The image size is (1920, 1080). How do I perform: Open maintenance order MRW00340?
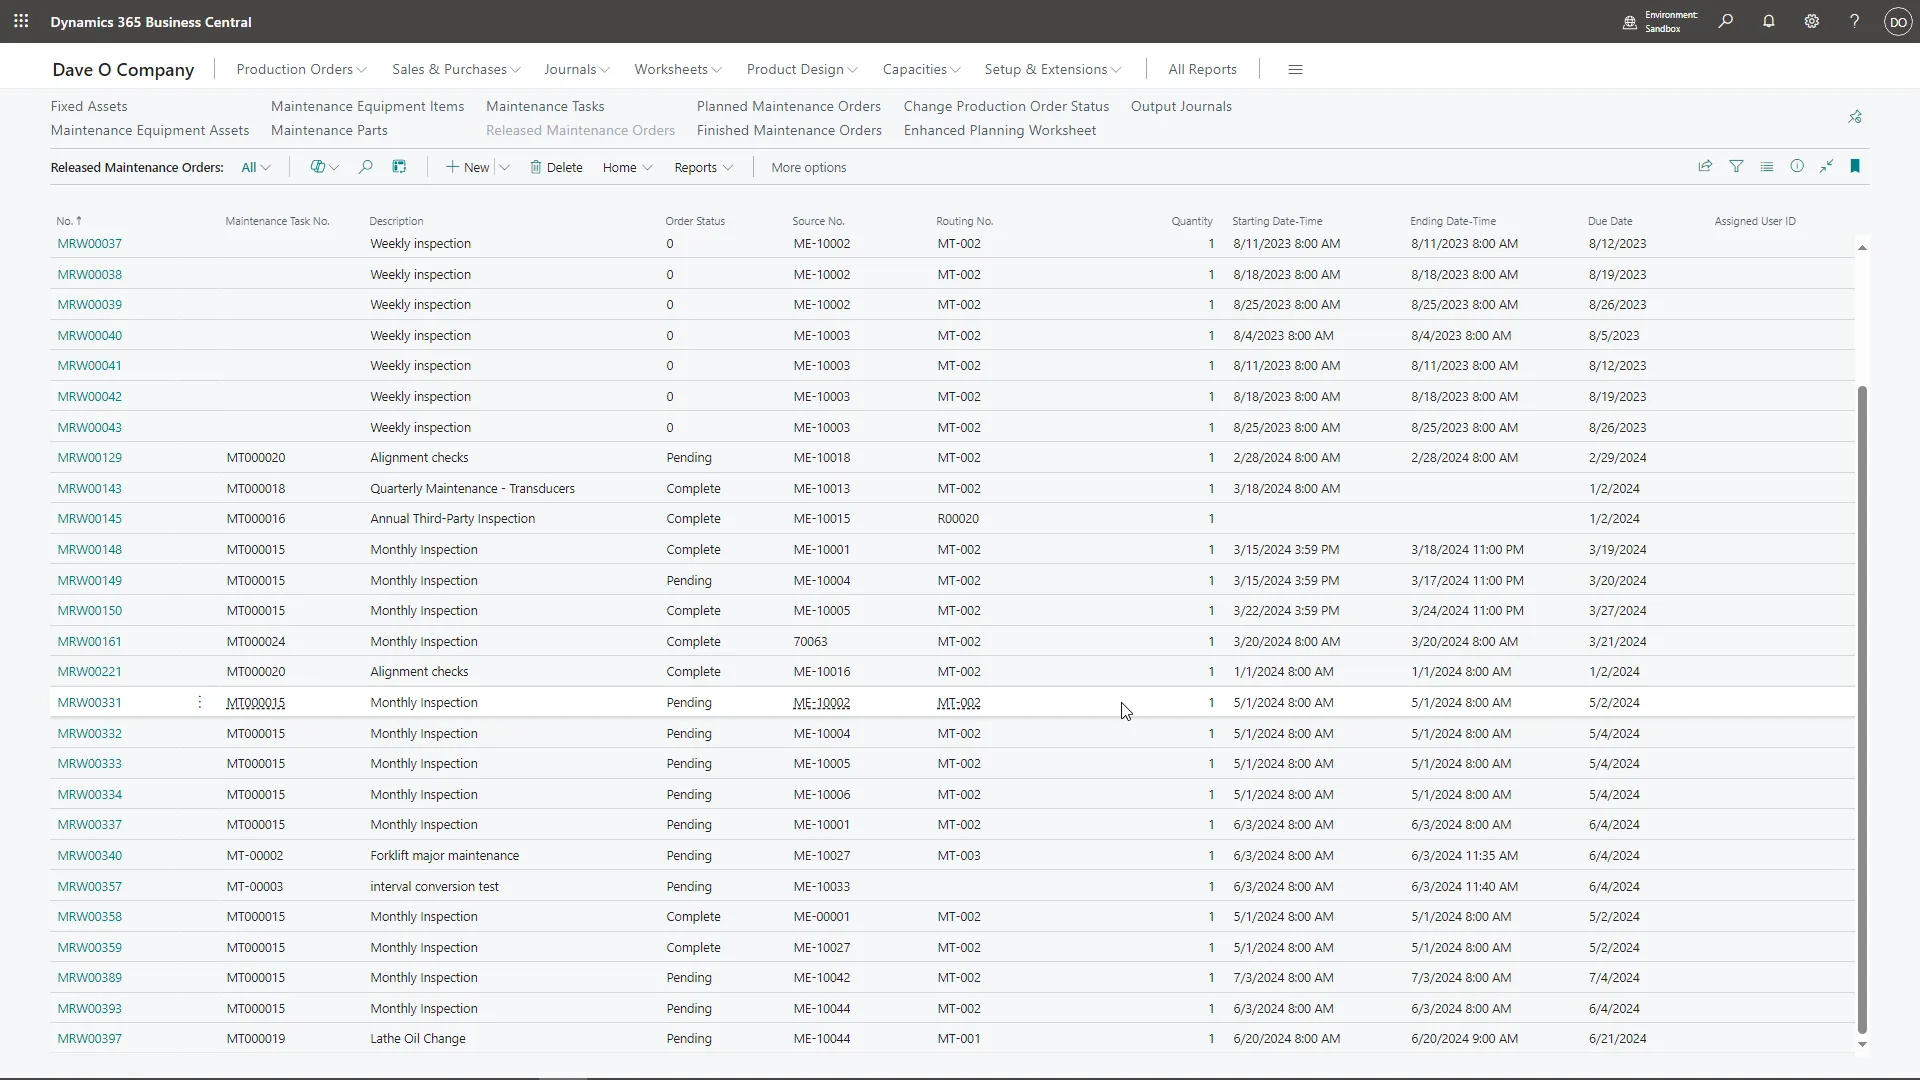[90, 856]
